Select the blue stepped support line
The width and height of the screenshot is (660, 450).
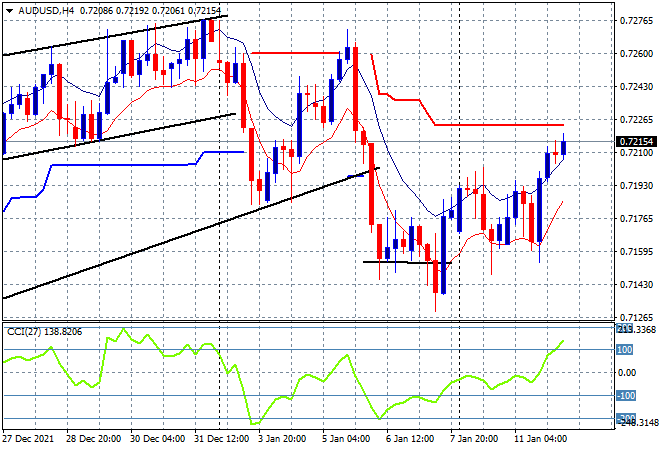(x=124, y=165)
